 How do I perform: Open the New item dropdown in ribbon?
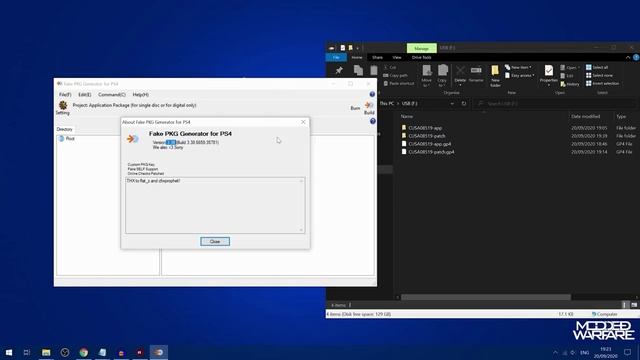(518, 67)
